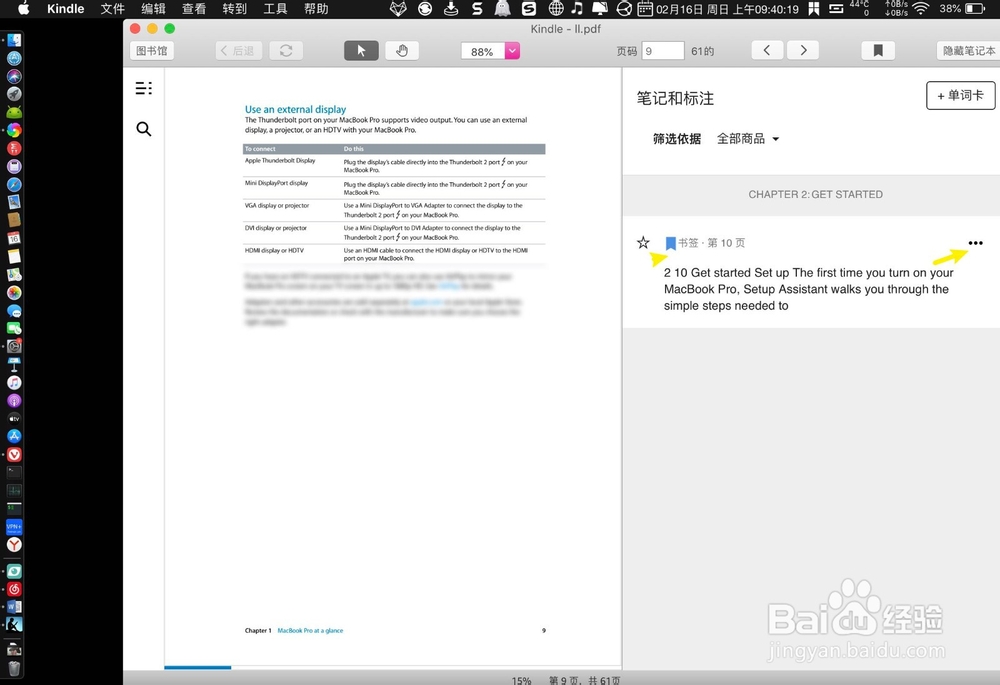Image resolution: width=1000 pixels, height=685 pixels.
Task: Open Finder from the dock
Action: point(14,40)
